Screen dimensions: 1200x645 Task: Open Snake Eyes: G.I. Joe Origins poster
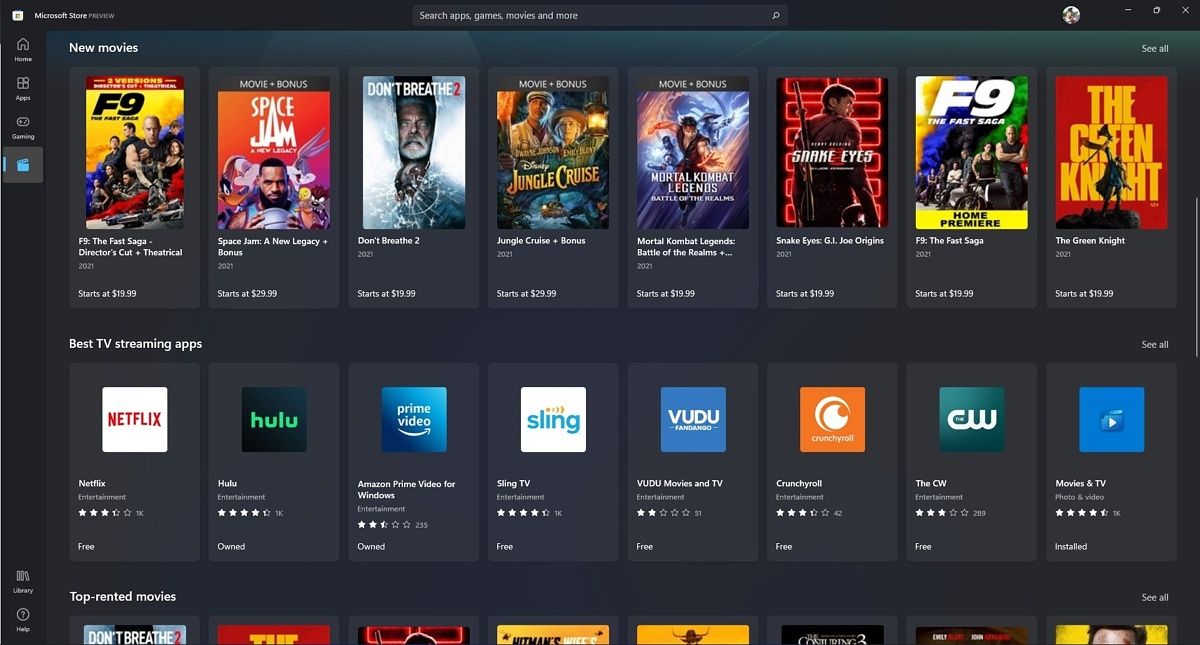832,153
